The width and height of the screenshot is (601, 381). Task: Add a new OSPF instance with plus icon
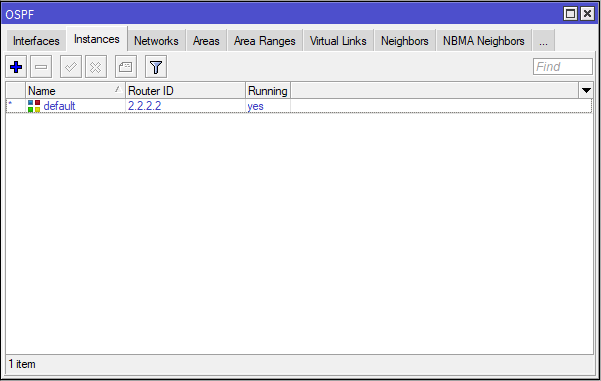click(x=16, y=67)
